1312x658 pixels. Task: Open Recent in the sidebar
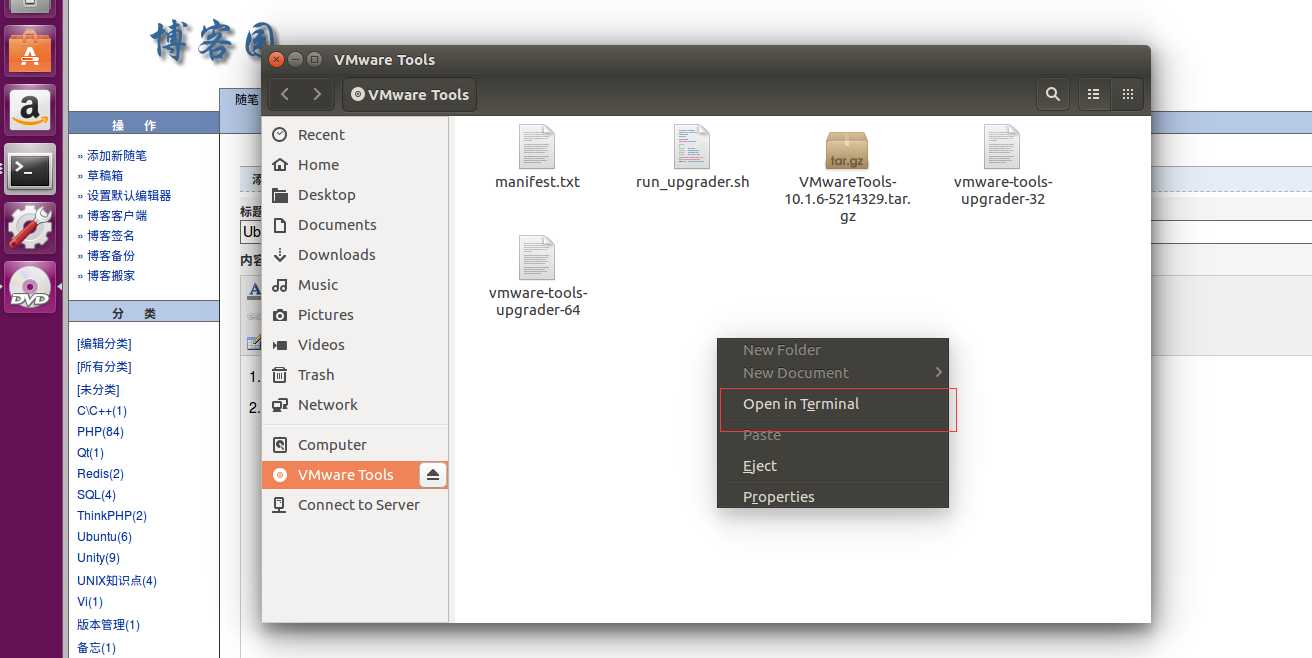355,135
